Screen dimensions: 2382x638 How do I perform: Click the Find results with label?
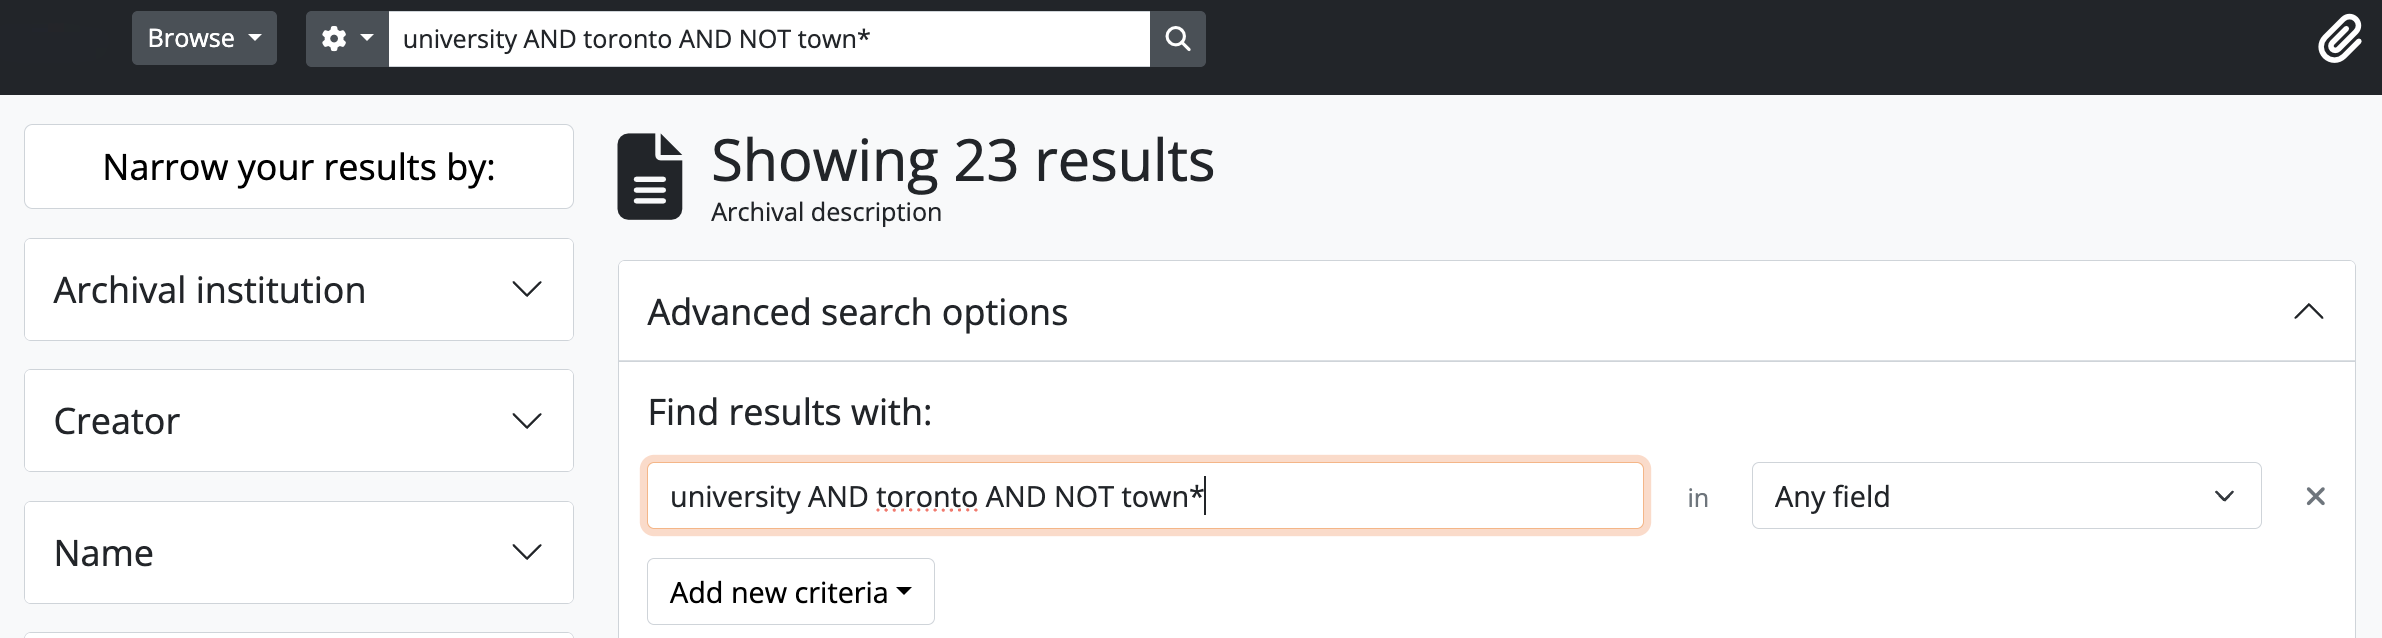click(x=789, y=412)
